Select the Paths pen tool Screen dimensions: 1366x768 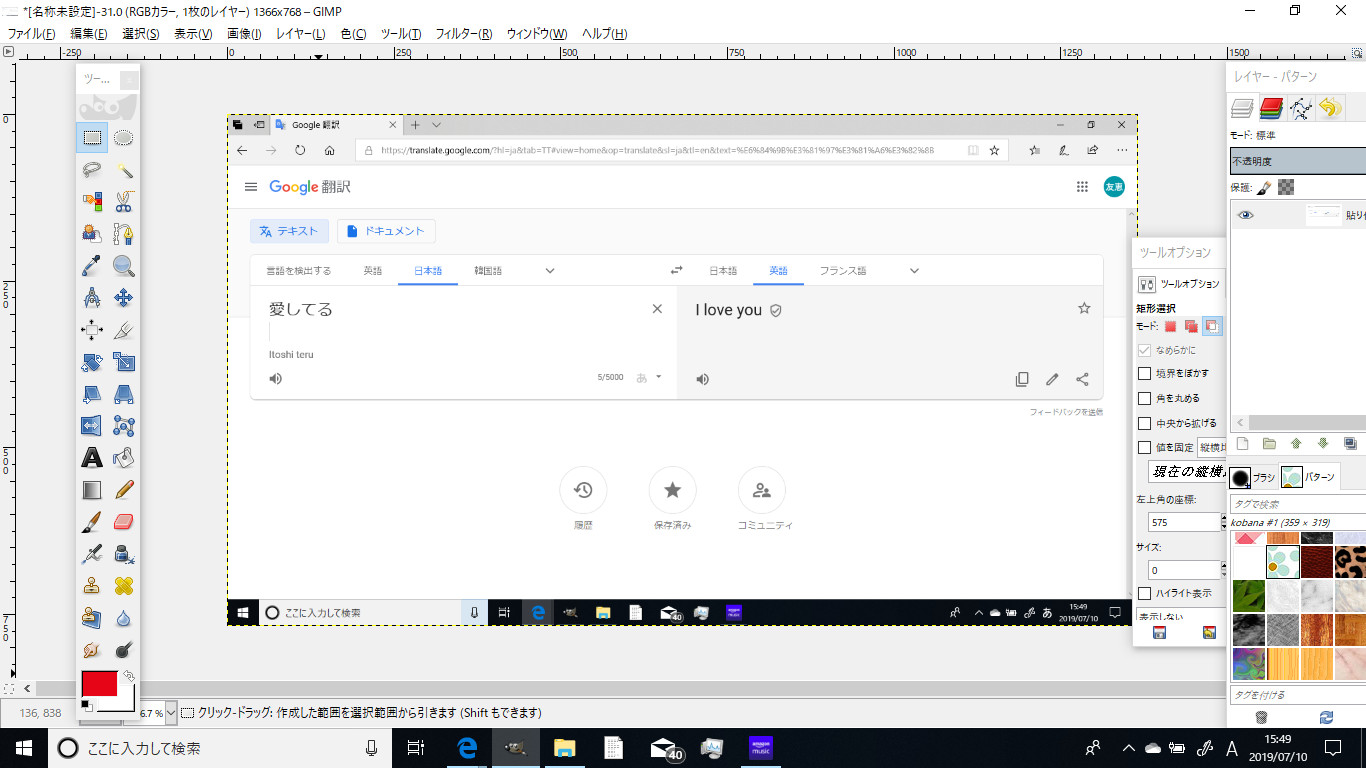pos(124,234)
